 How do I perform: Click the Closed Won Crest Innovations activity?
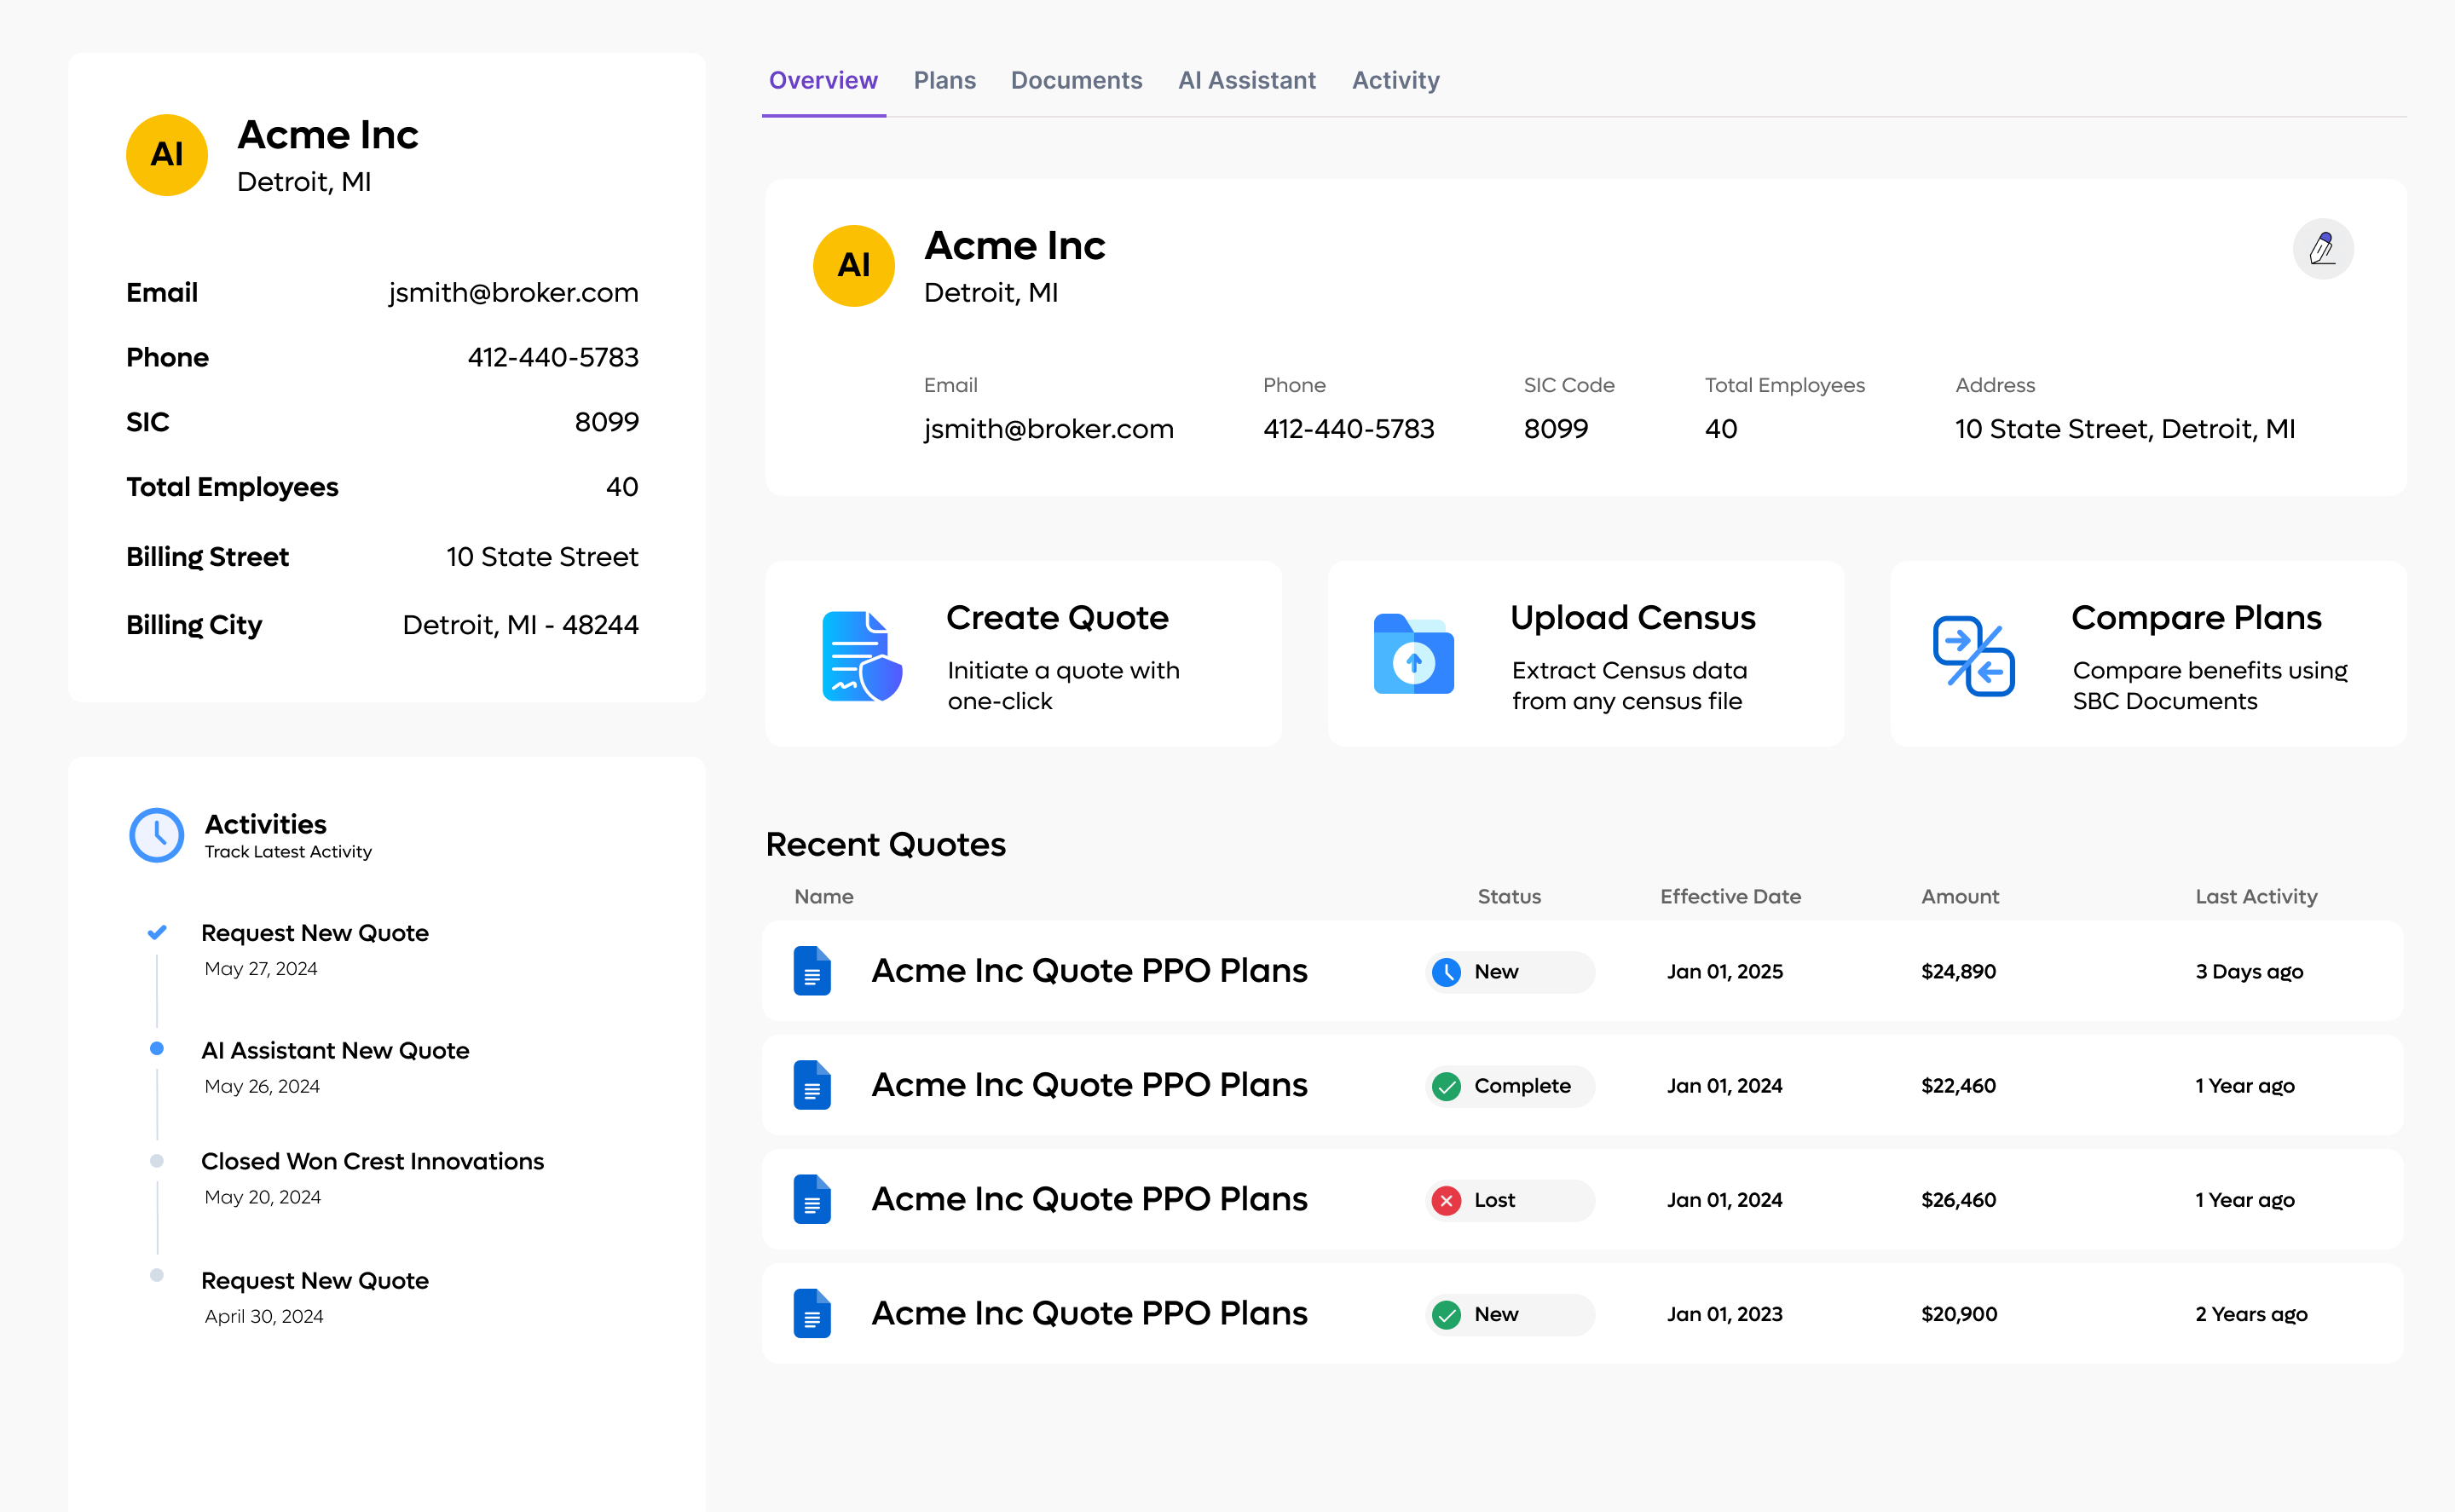coord(372,1162)
